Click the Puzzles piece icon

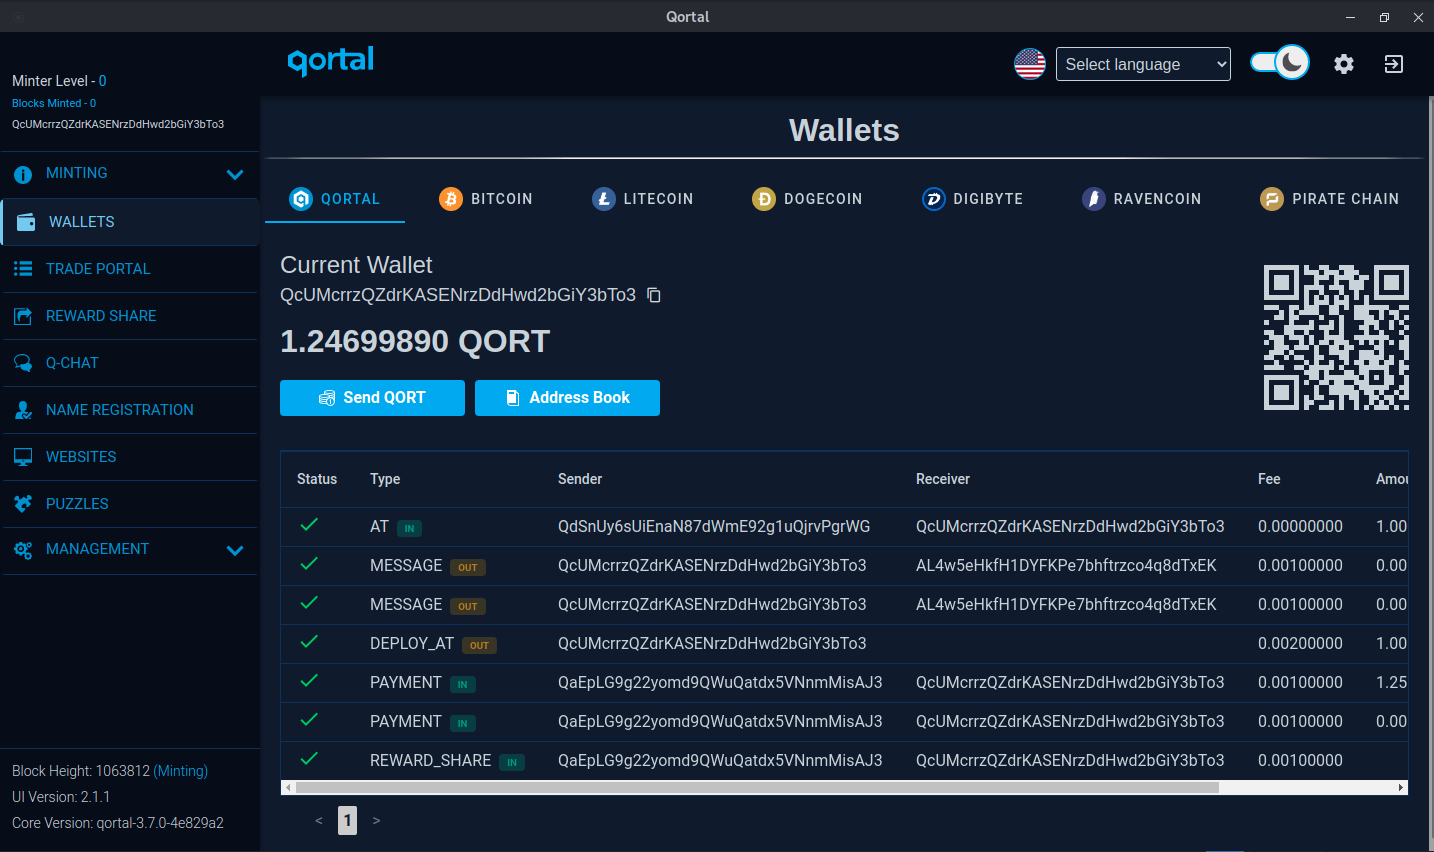tap(23, 504)
